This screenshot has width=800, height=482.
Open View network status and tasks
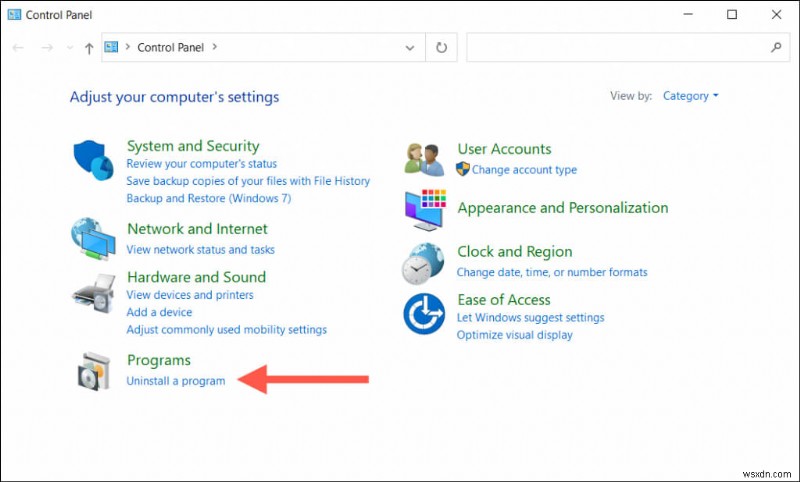(201, 249)
